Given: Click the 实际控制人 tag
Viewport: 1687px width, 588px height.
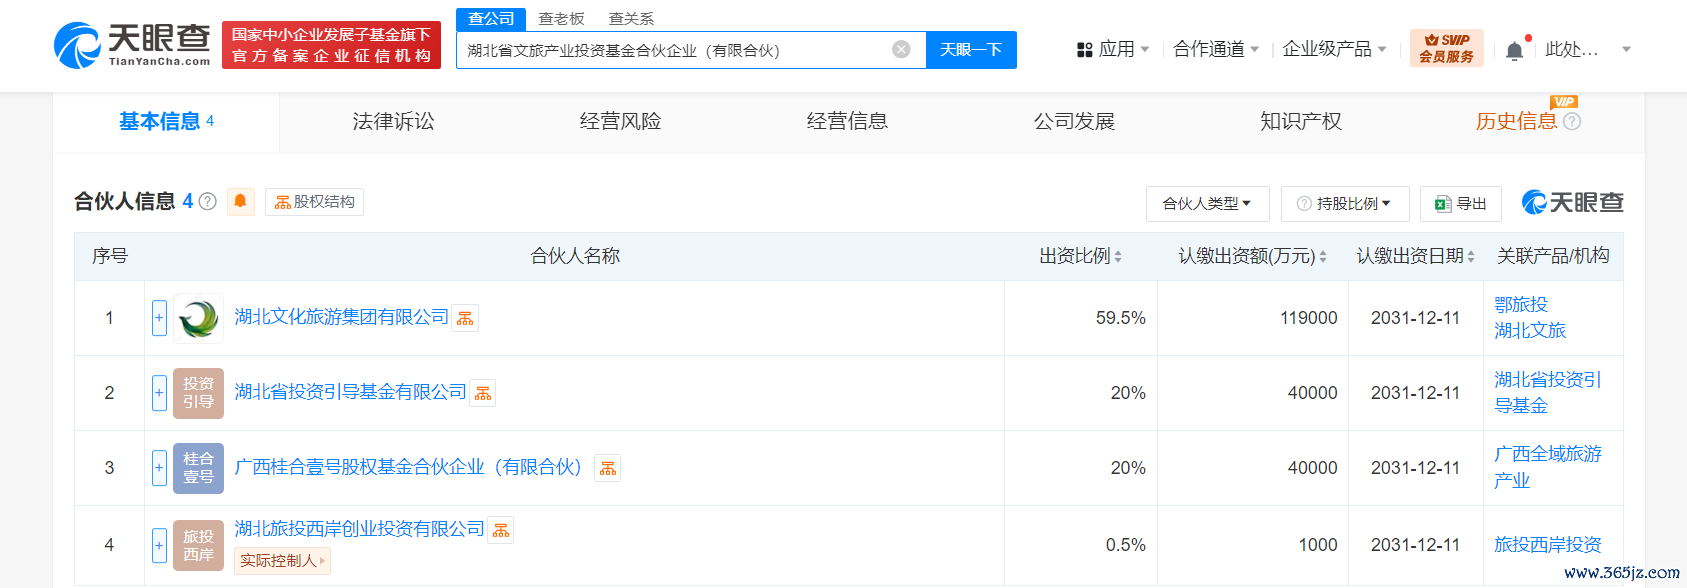Looking at the screenshot, I should point(282,561).
